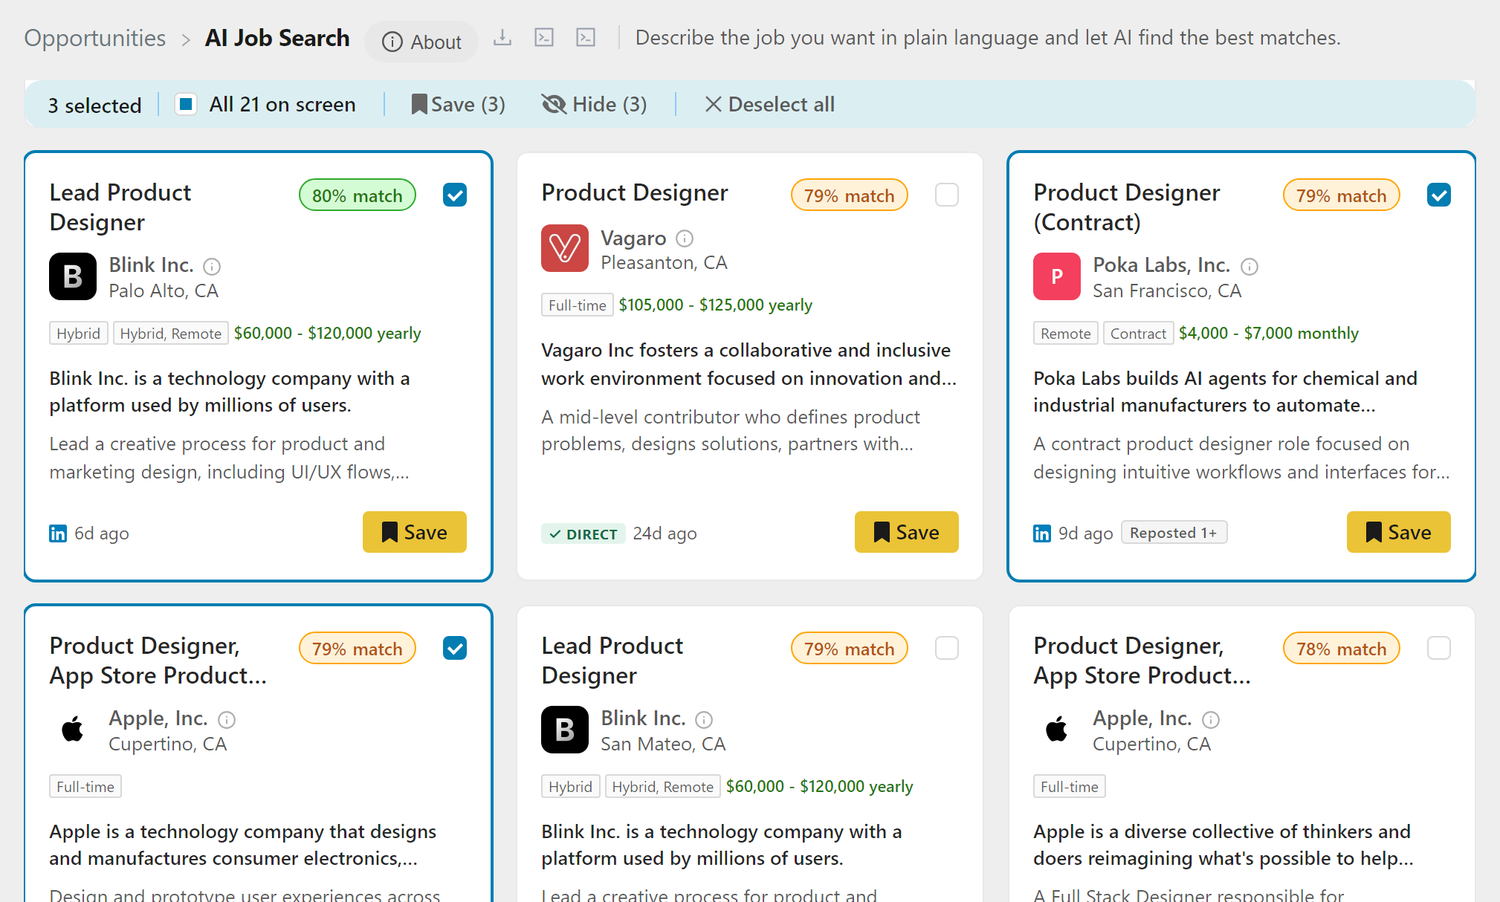Open the About info button
The width and height of the screenshot is (1500, 902).
(x=422, y=42)
